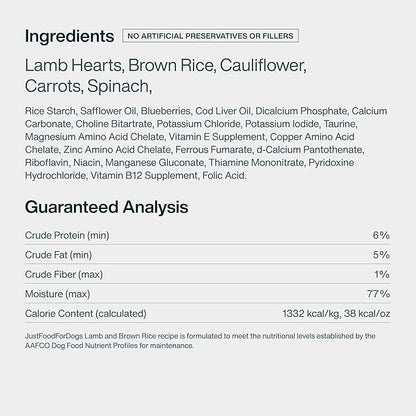Click the Folic Acid text
Viewport: 416px width, 416px height.
[224, 175]
